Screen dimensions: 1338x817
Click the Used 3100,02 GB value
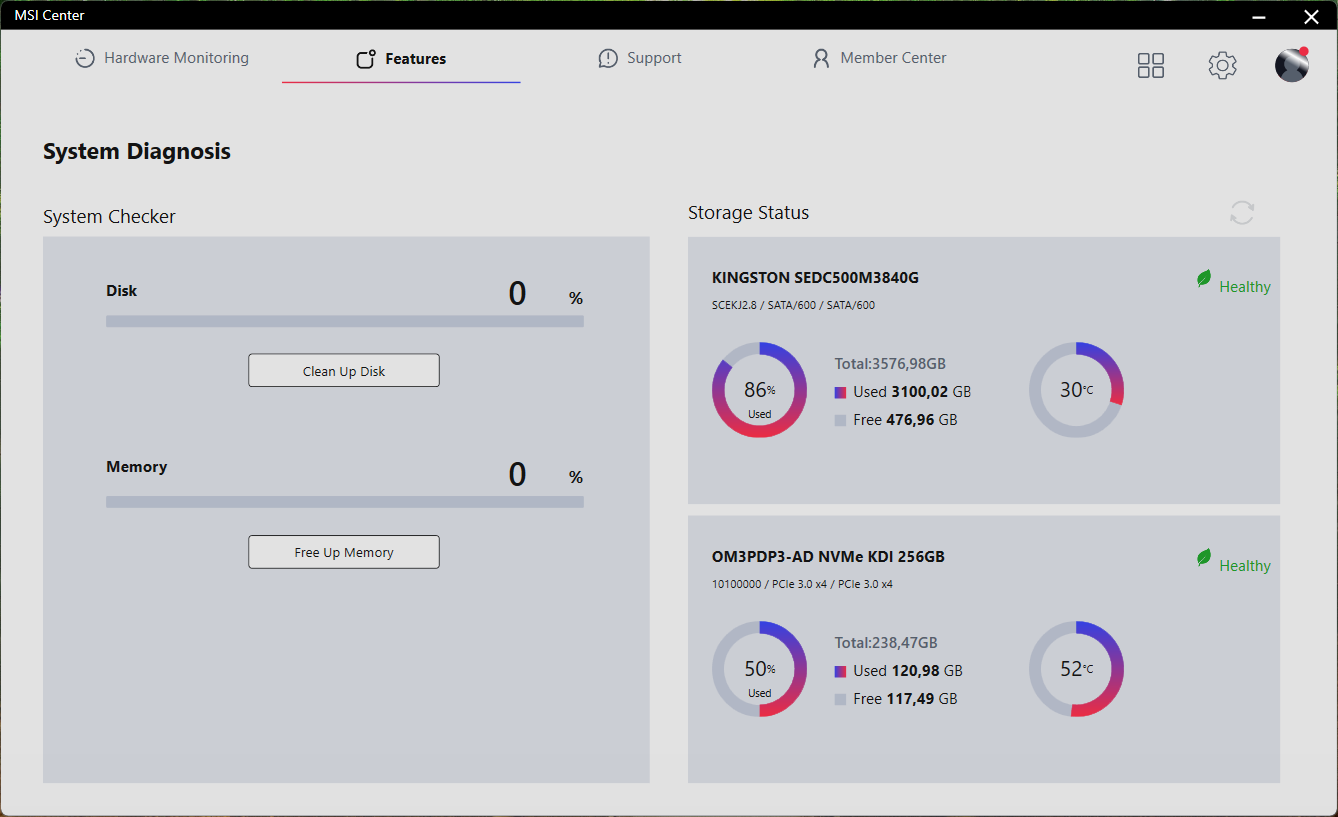click(x=912, y=392)
